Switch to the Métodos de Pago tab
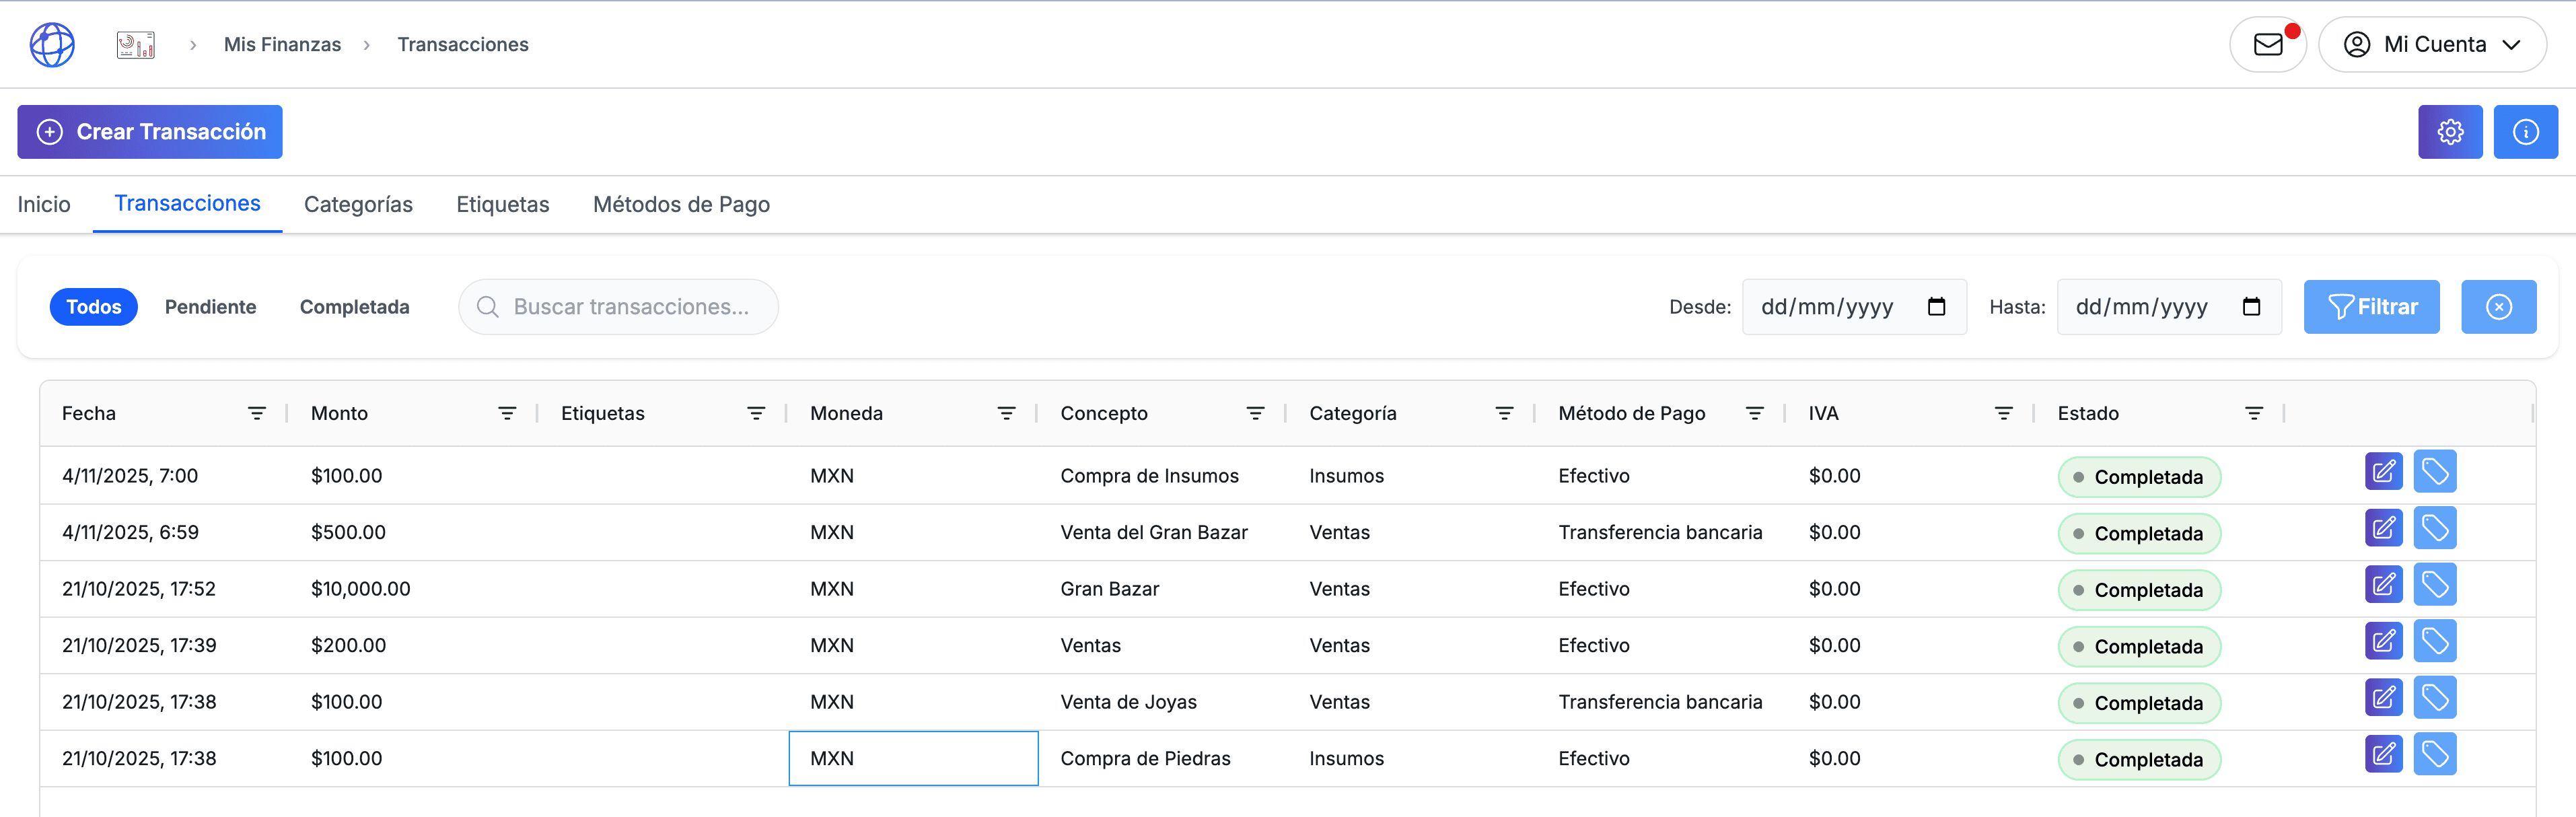 [x=681, y=204]
